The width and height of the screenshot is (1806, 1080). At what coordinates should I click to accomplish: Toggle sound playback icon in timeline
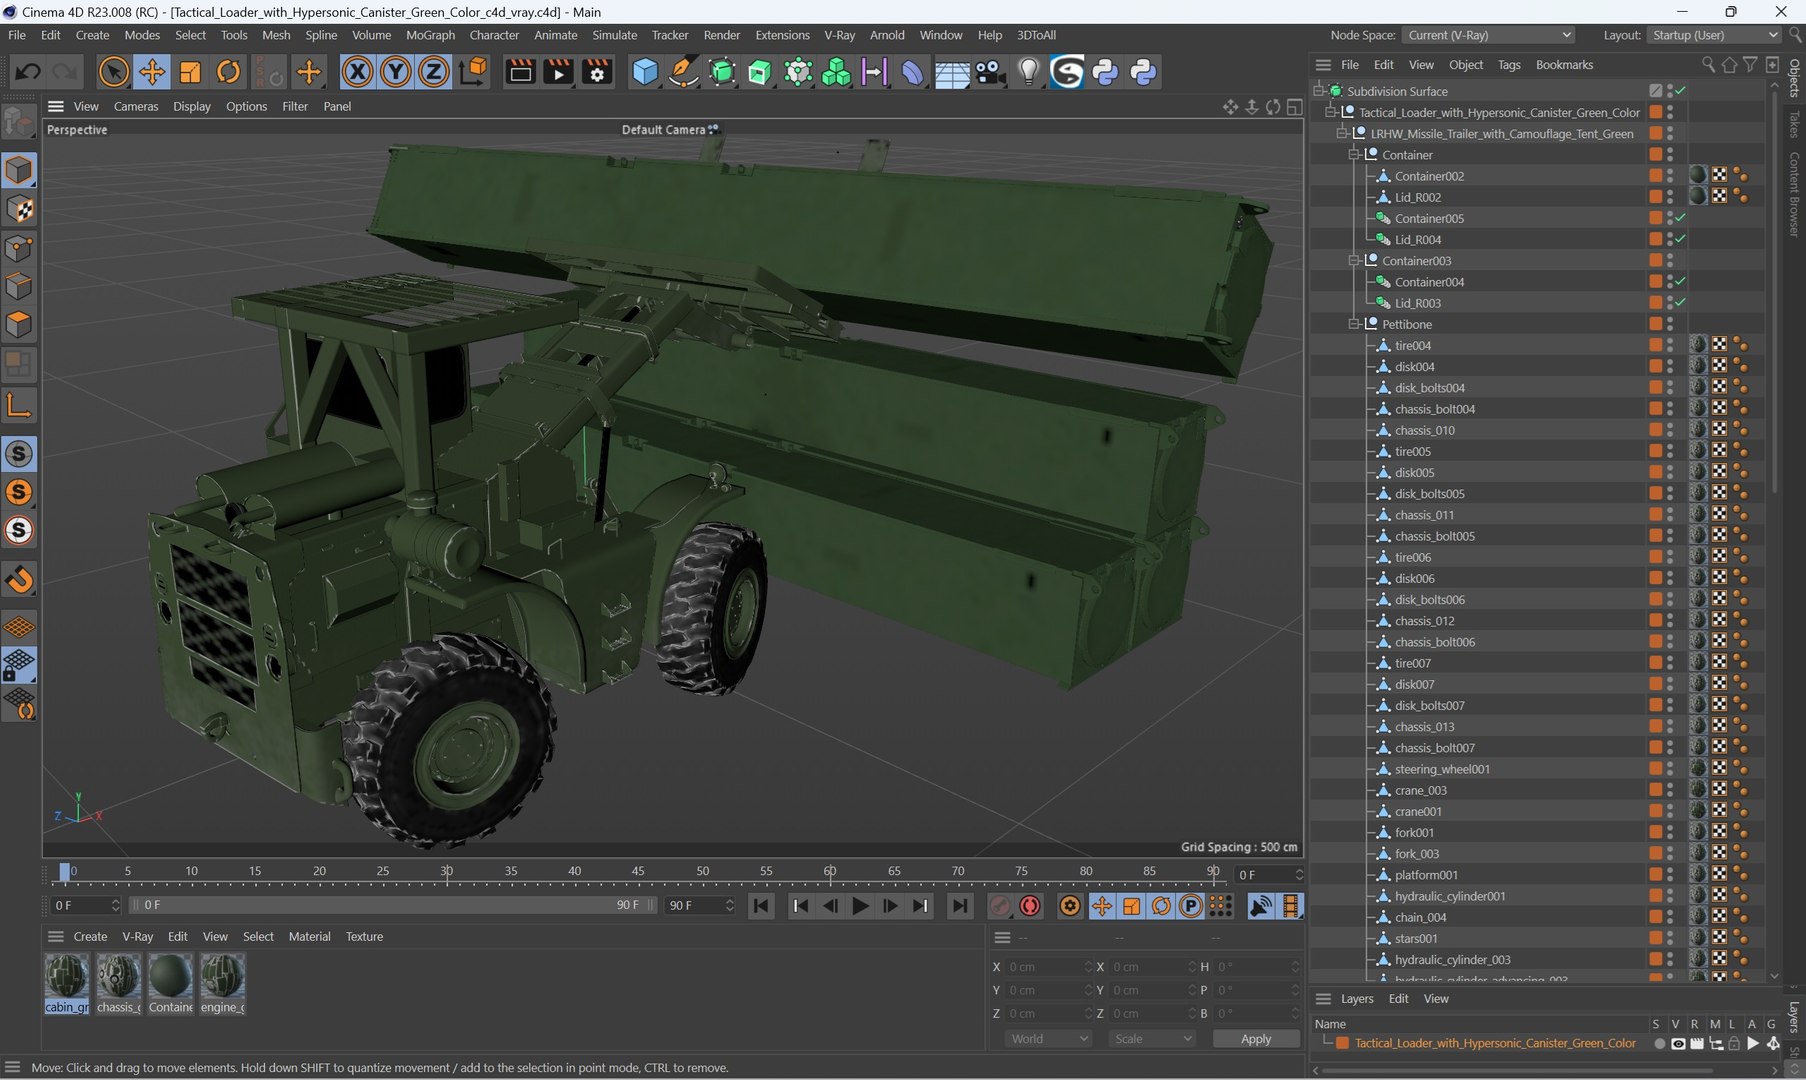click(1260, 906)
